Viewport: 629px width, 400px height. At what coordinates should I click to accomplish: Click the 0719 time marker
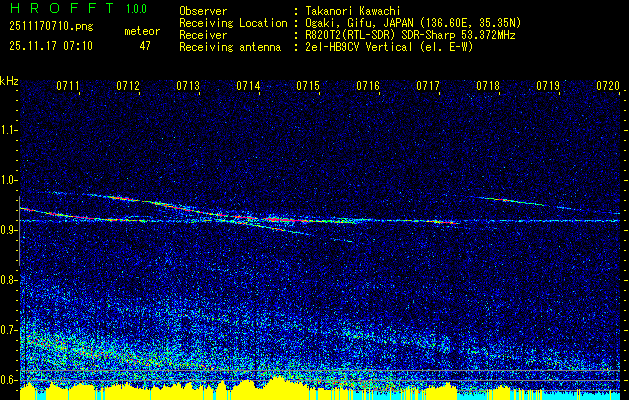tap(548, 86)
